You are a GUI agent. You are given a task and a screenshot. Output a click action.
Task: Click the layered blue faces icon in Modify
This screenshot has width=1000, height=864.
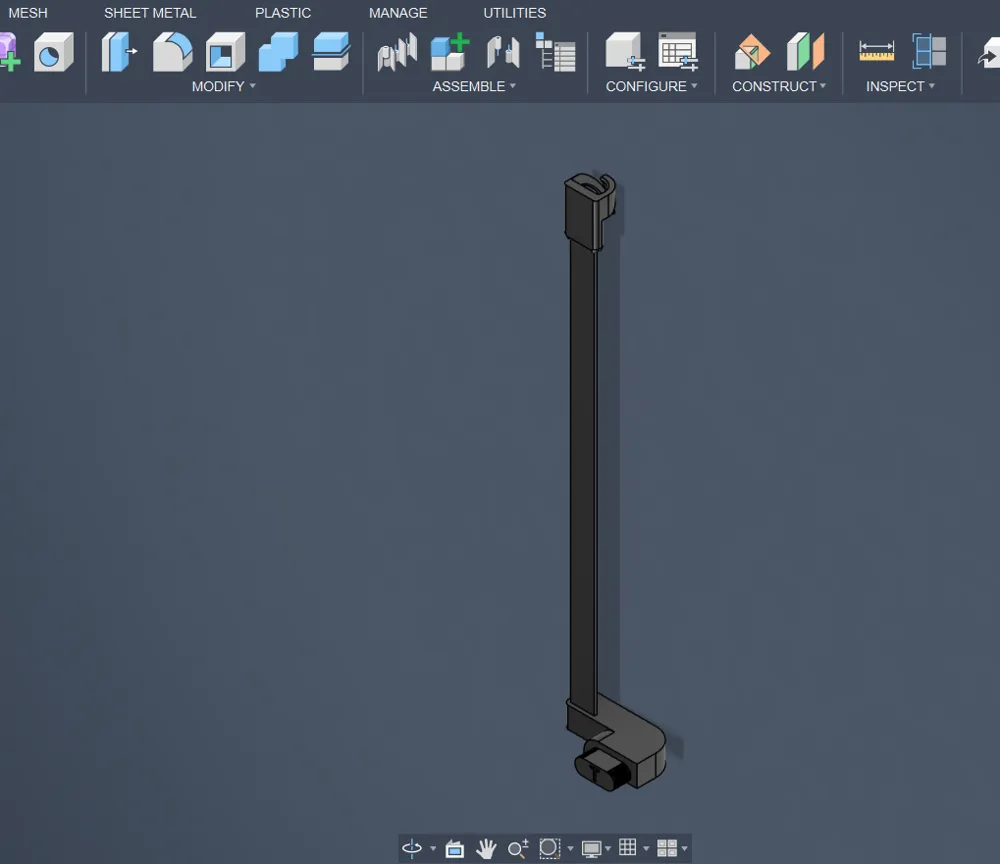pyautogui.click(x=331, y=52)
